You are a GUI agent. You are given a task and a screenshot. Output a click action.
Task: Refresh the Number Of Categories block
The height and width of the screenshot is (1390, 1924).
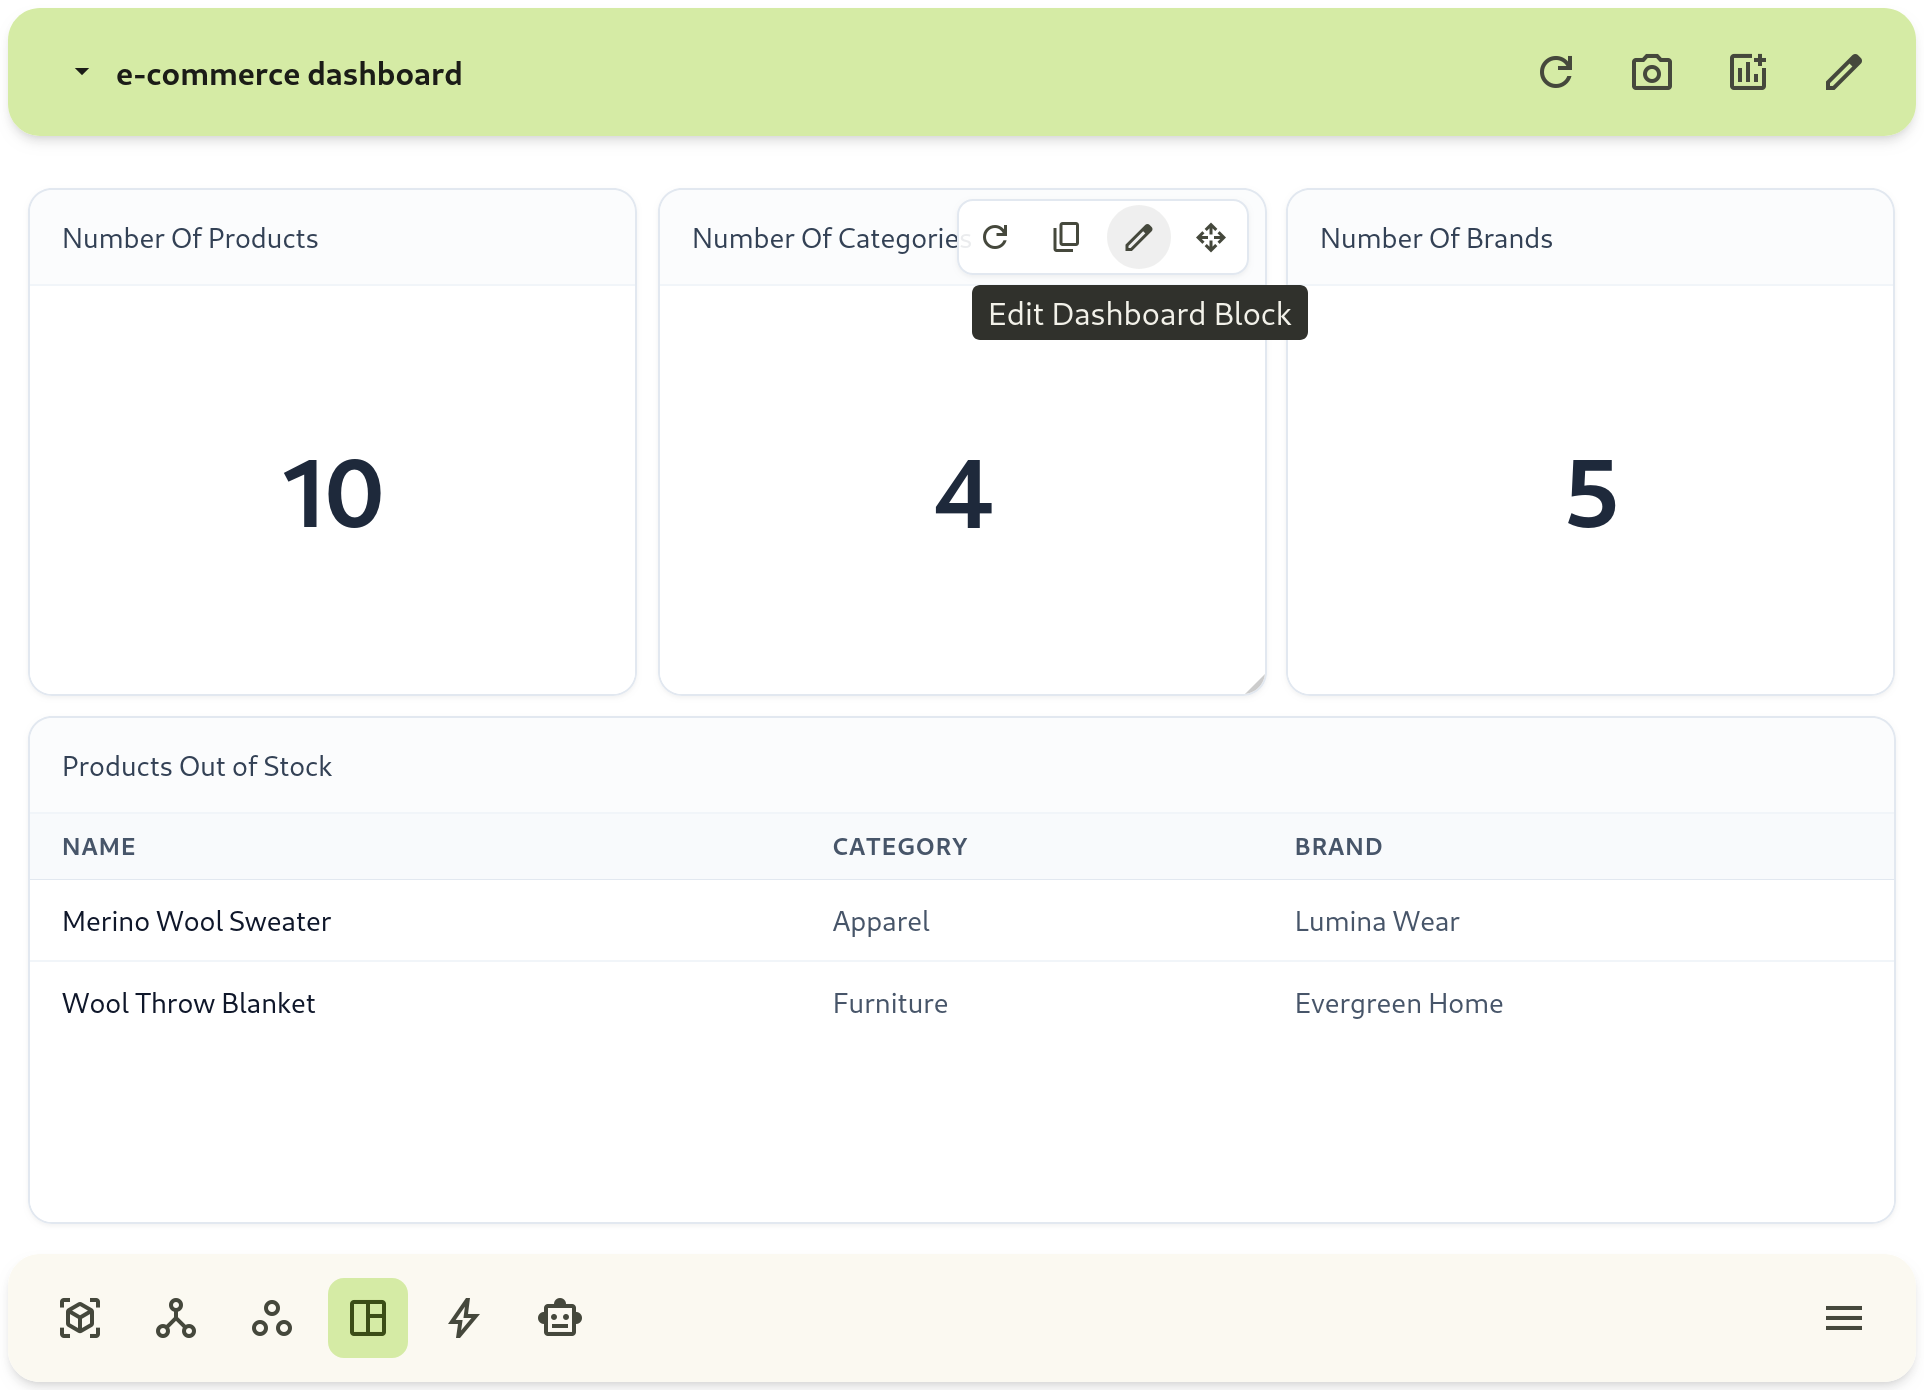pos(995,237)
